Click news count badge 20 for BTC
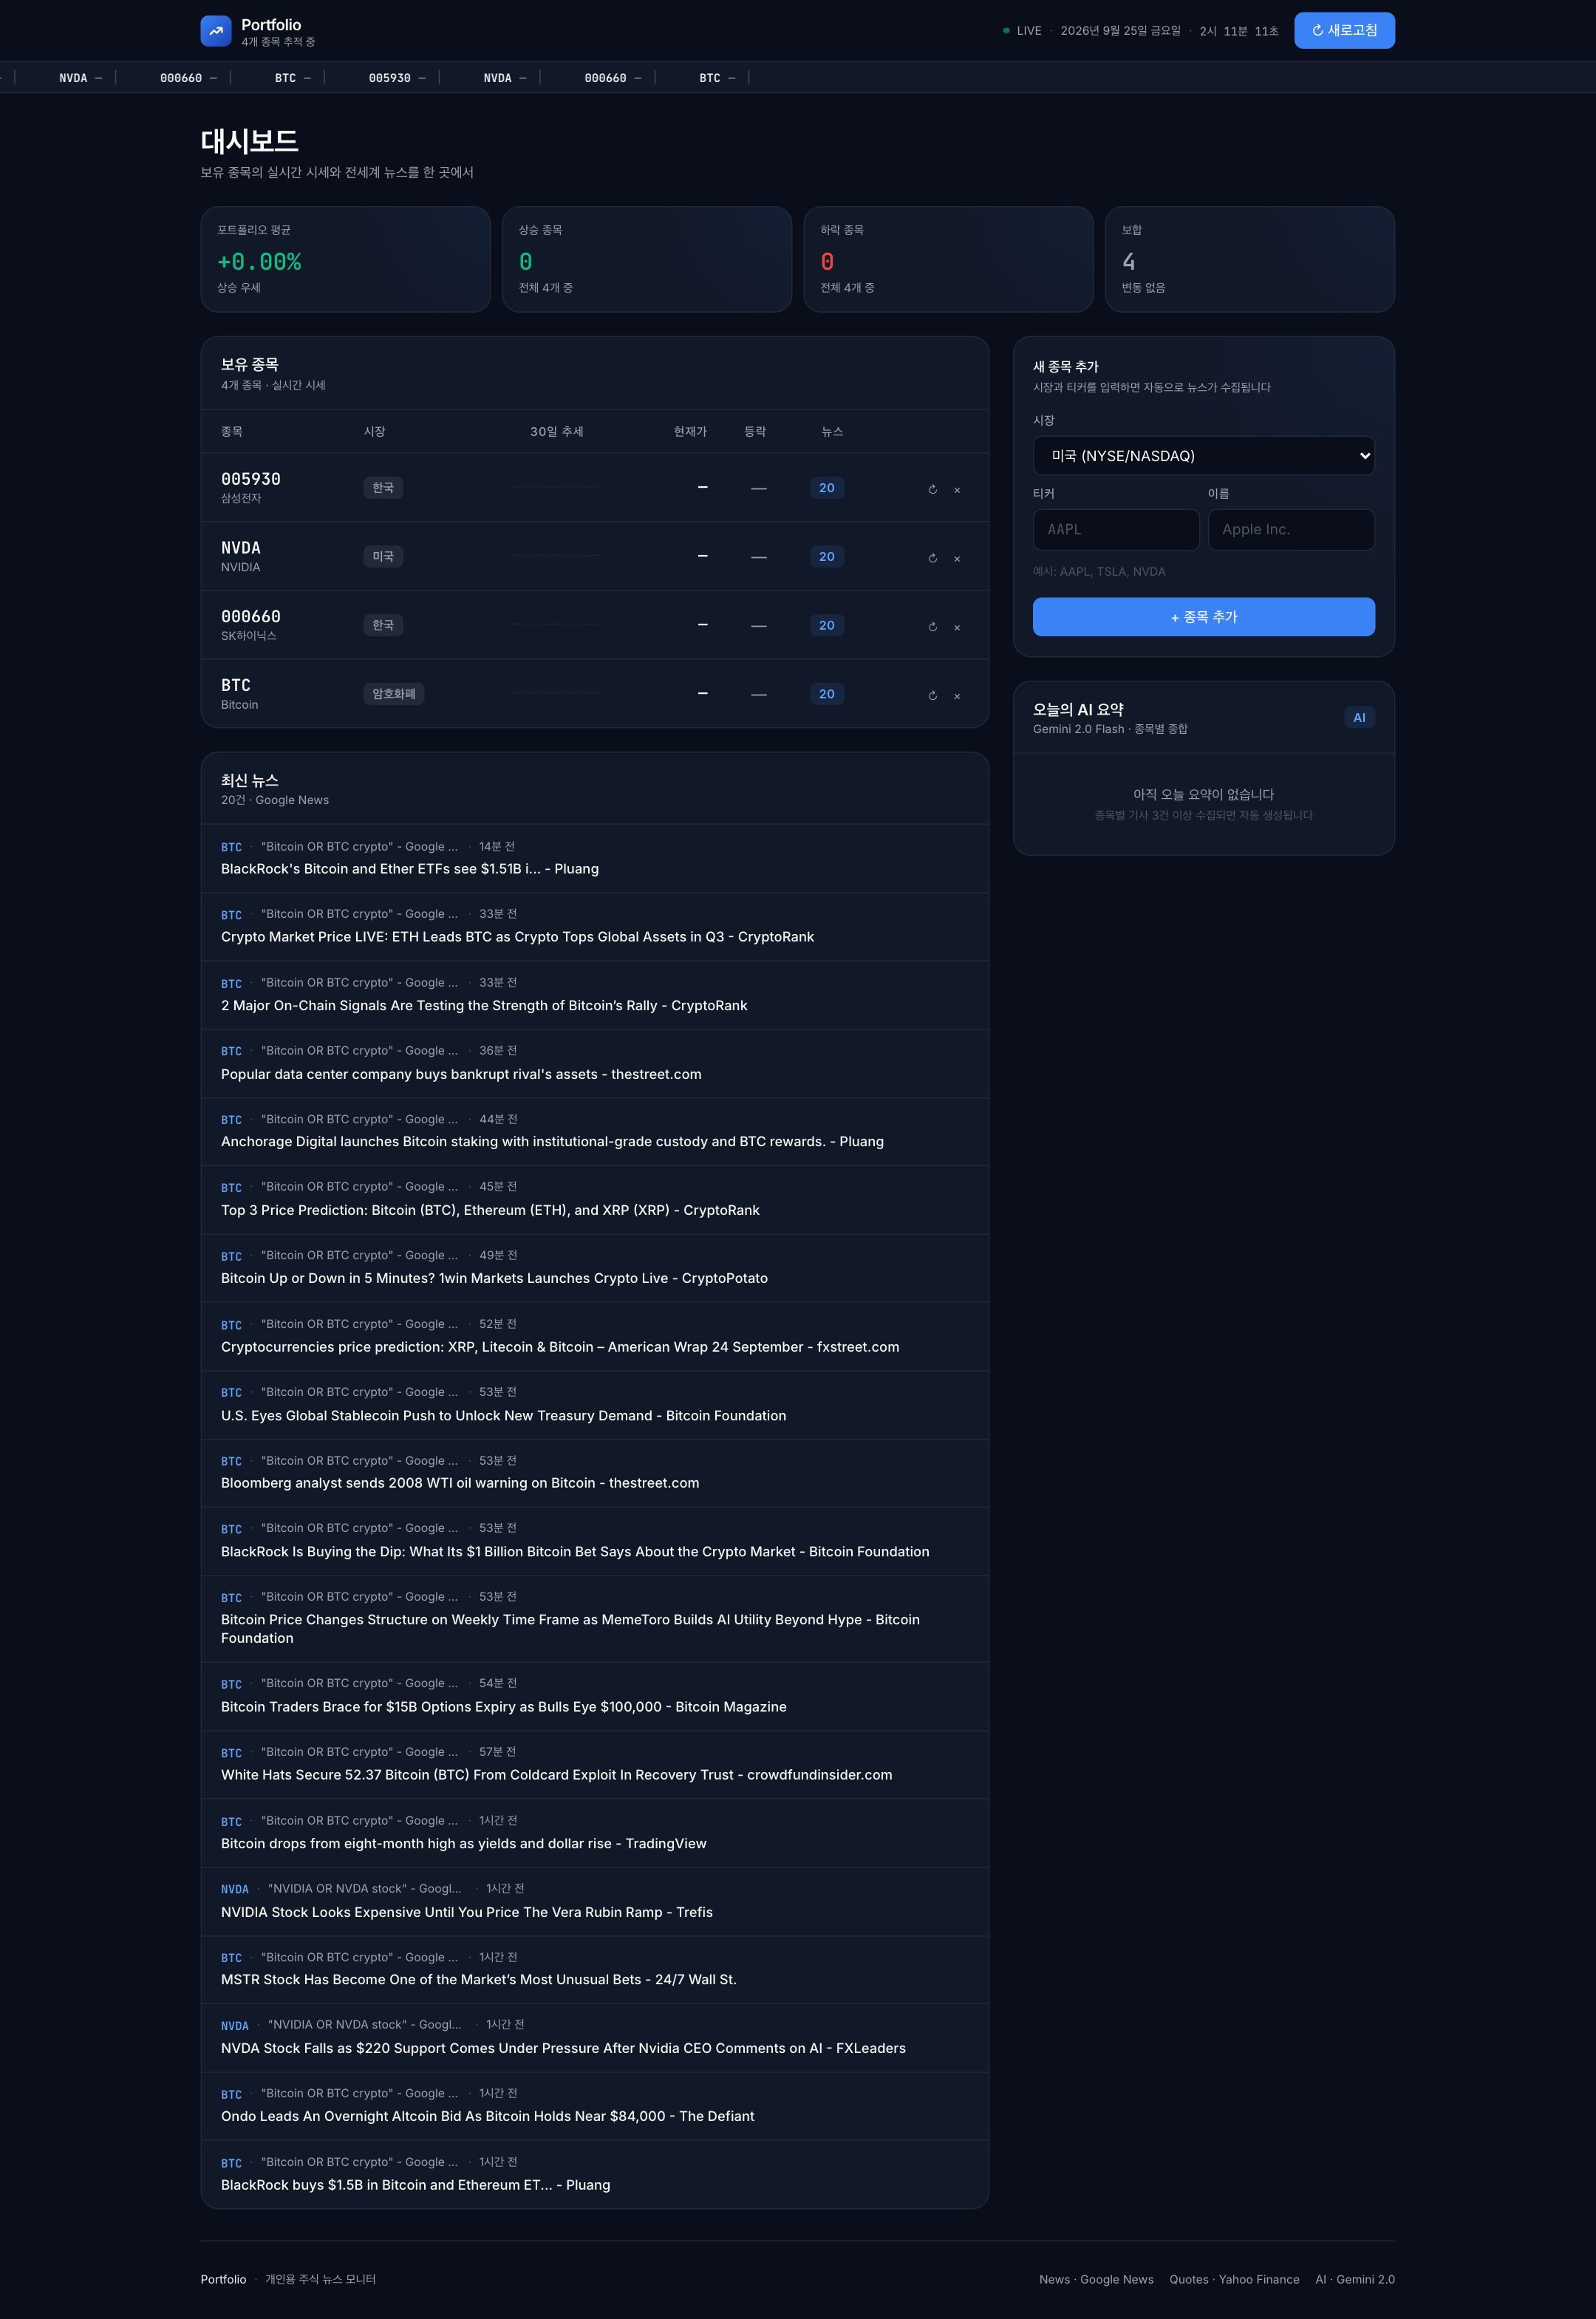 click(x=826, y=694)
